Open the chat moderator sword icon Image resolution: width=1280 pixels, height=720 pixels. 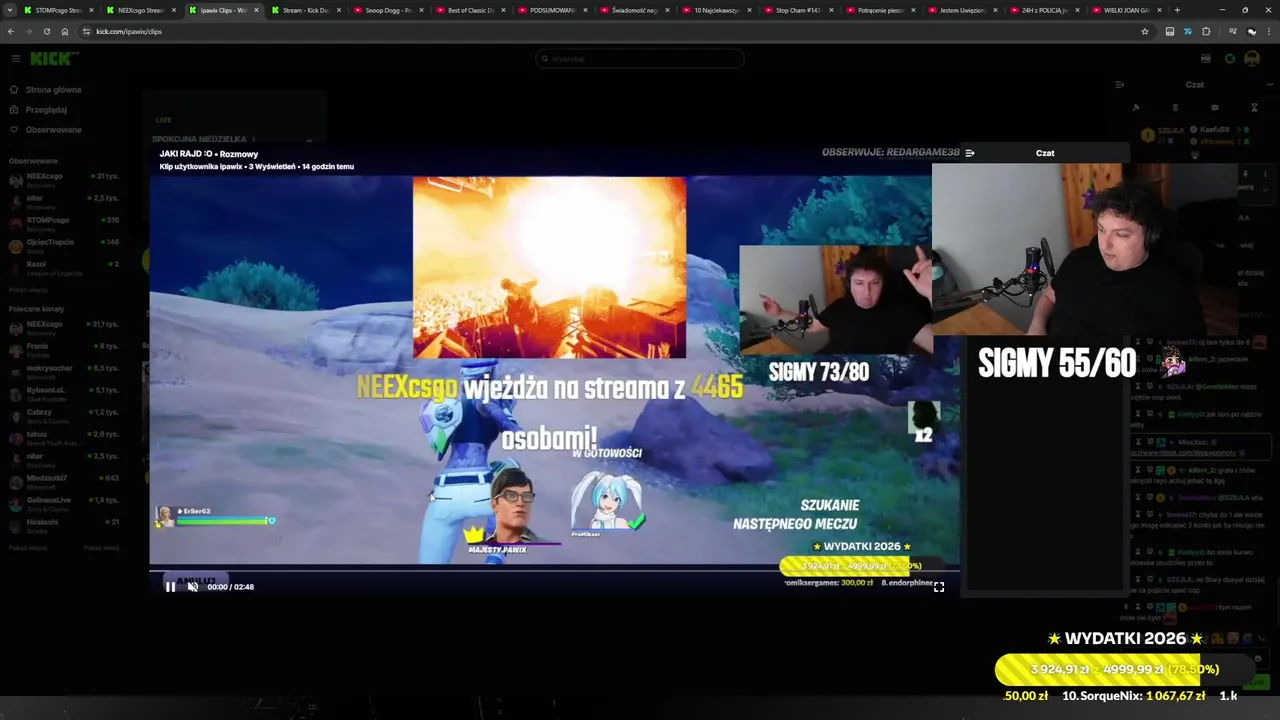pos(1135,108)
